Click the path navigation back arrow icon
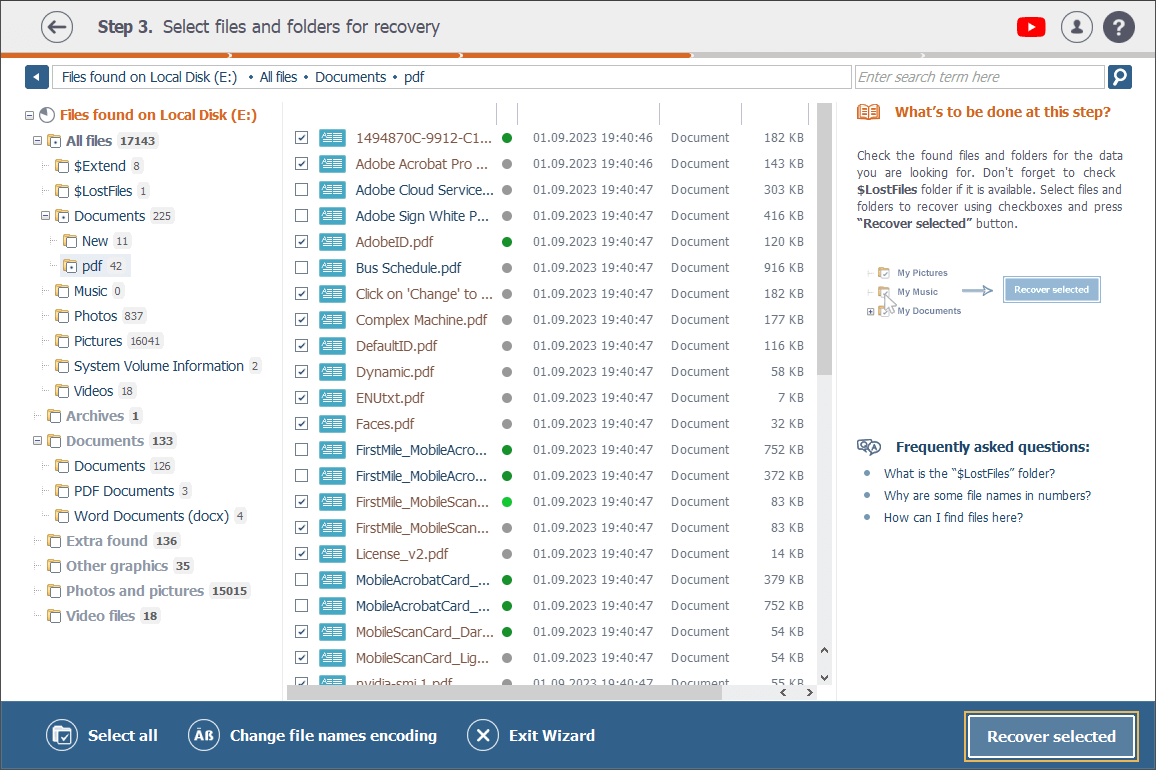The width and height of the screenshot is (1156, 770). click(x=37, y=77)
